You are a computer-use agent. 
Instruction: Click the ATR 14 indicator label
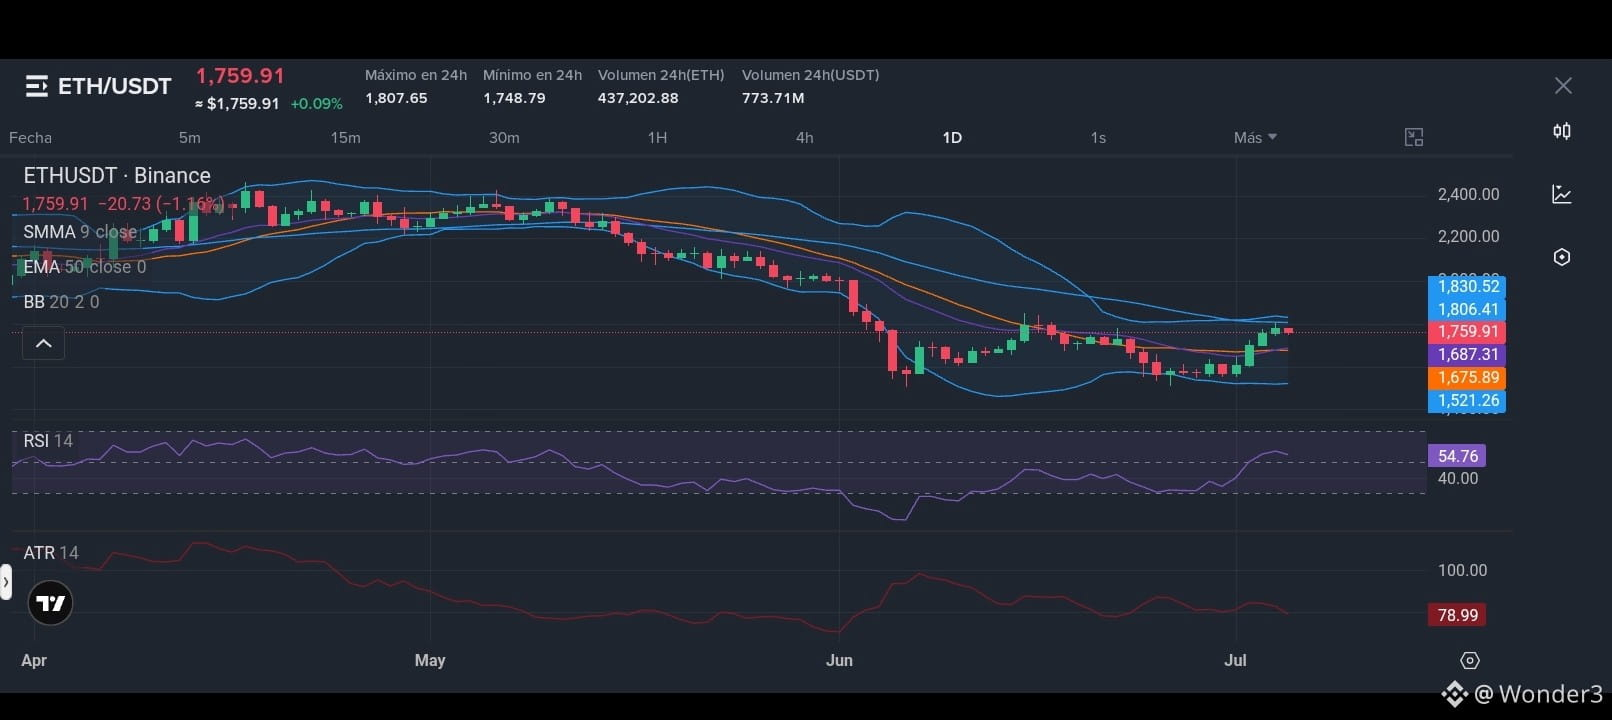51,553
